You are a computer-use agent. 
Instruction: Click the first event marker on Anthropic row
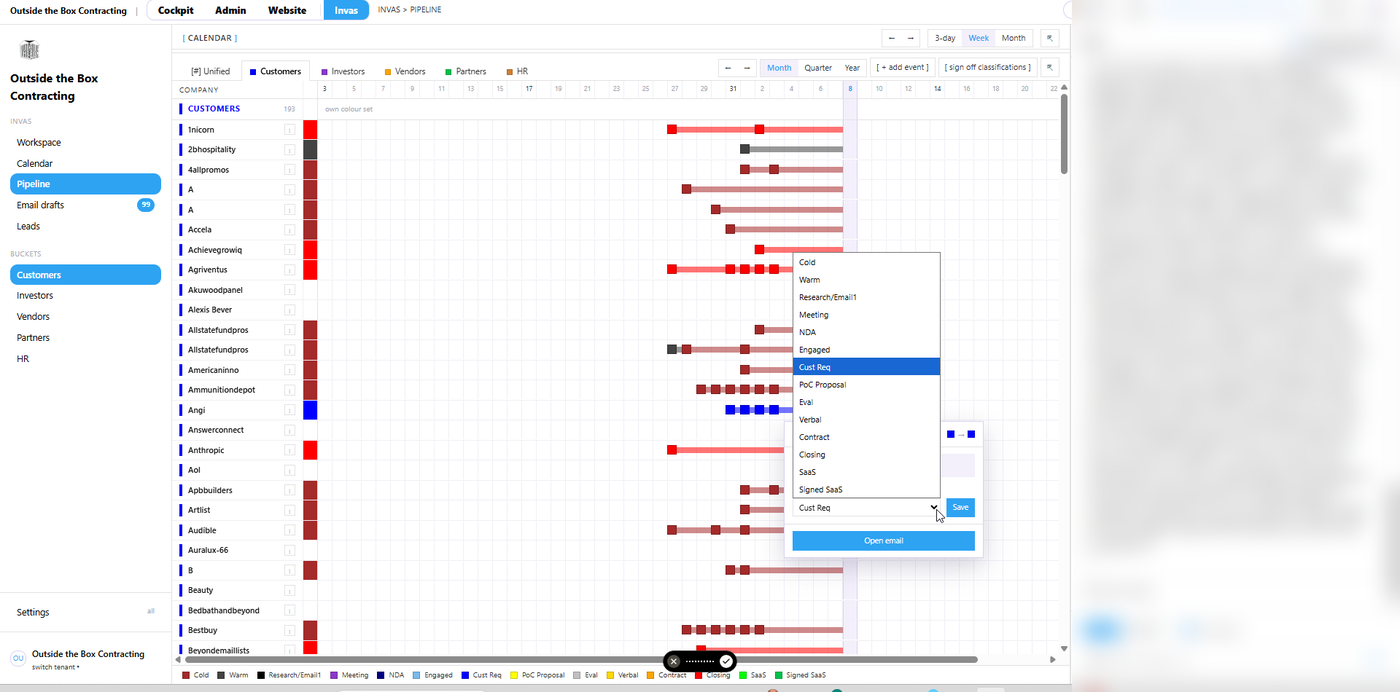point(672,450)
